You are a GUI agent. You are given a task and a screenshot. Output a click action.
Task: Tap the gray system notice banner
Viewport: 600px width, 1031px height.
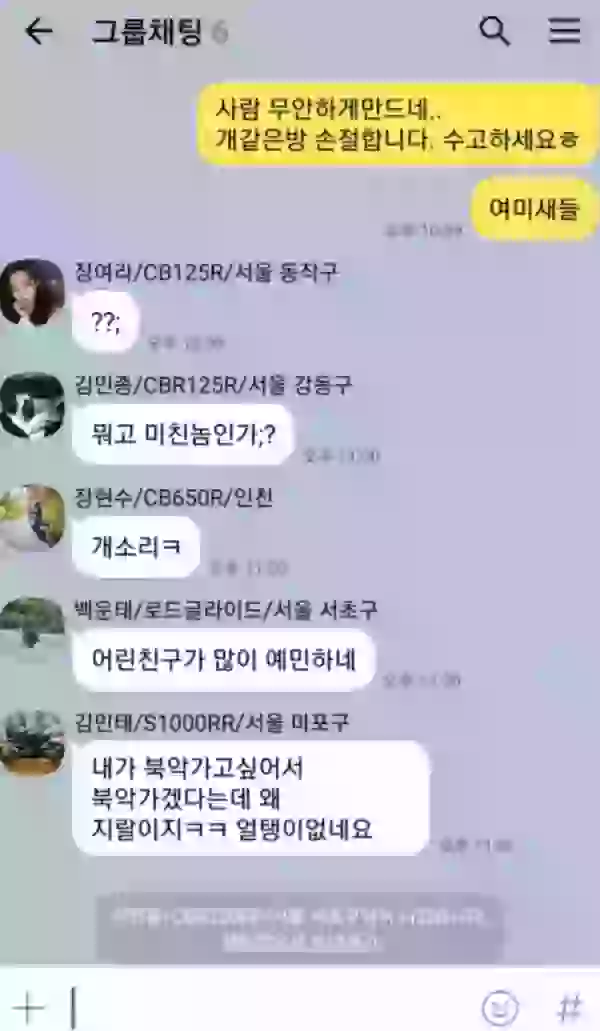tap(299, 928)
